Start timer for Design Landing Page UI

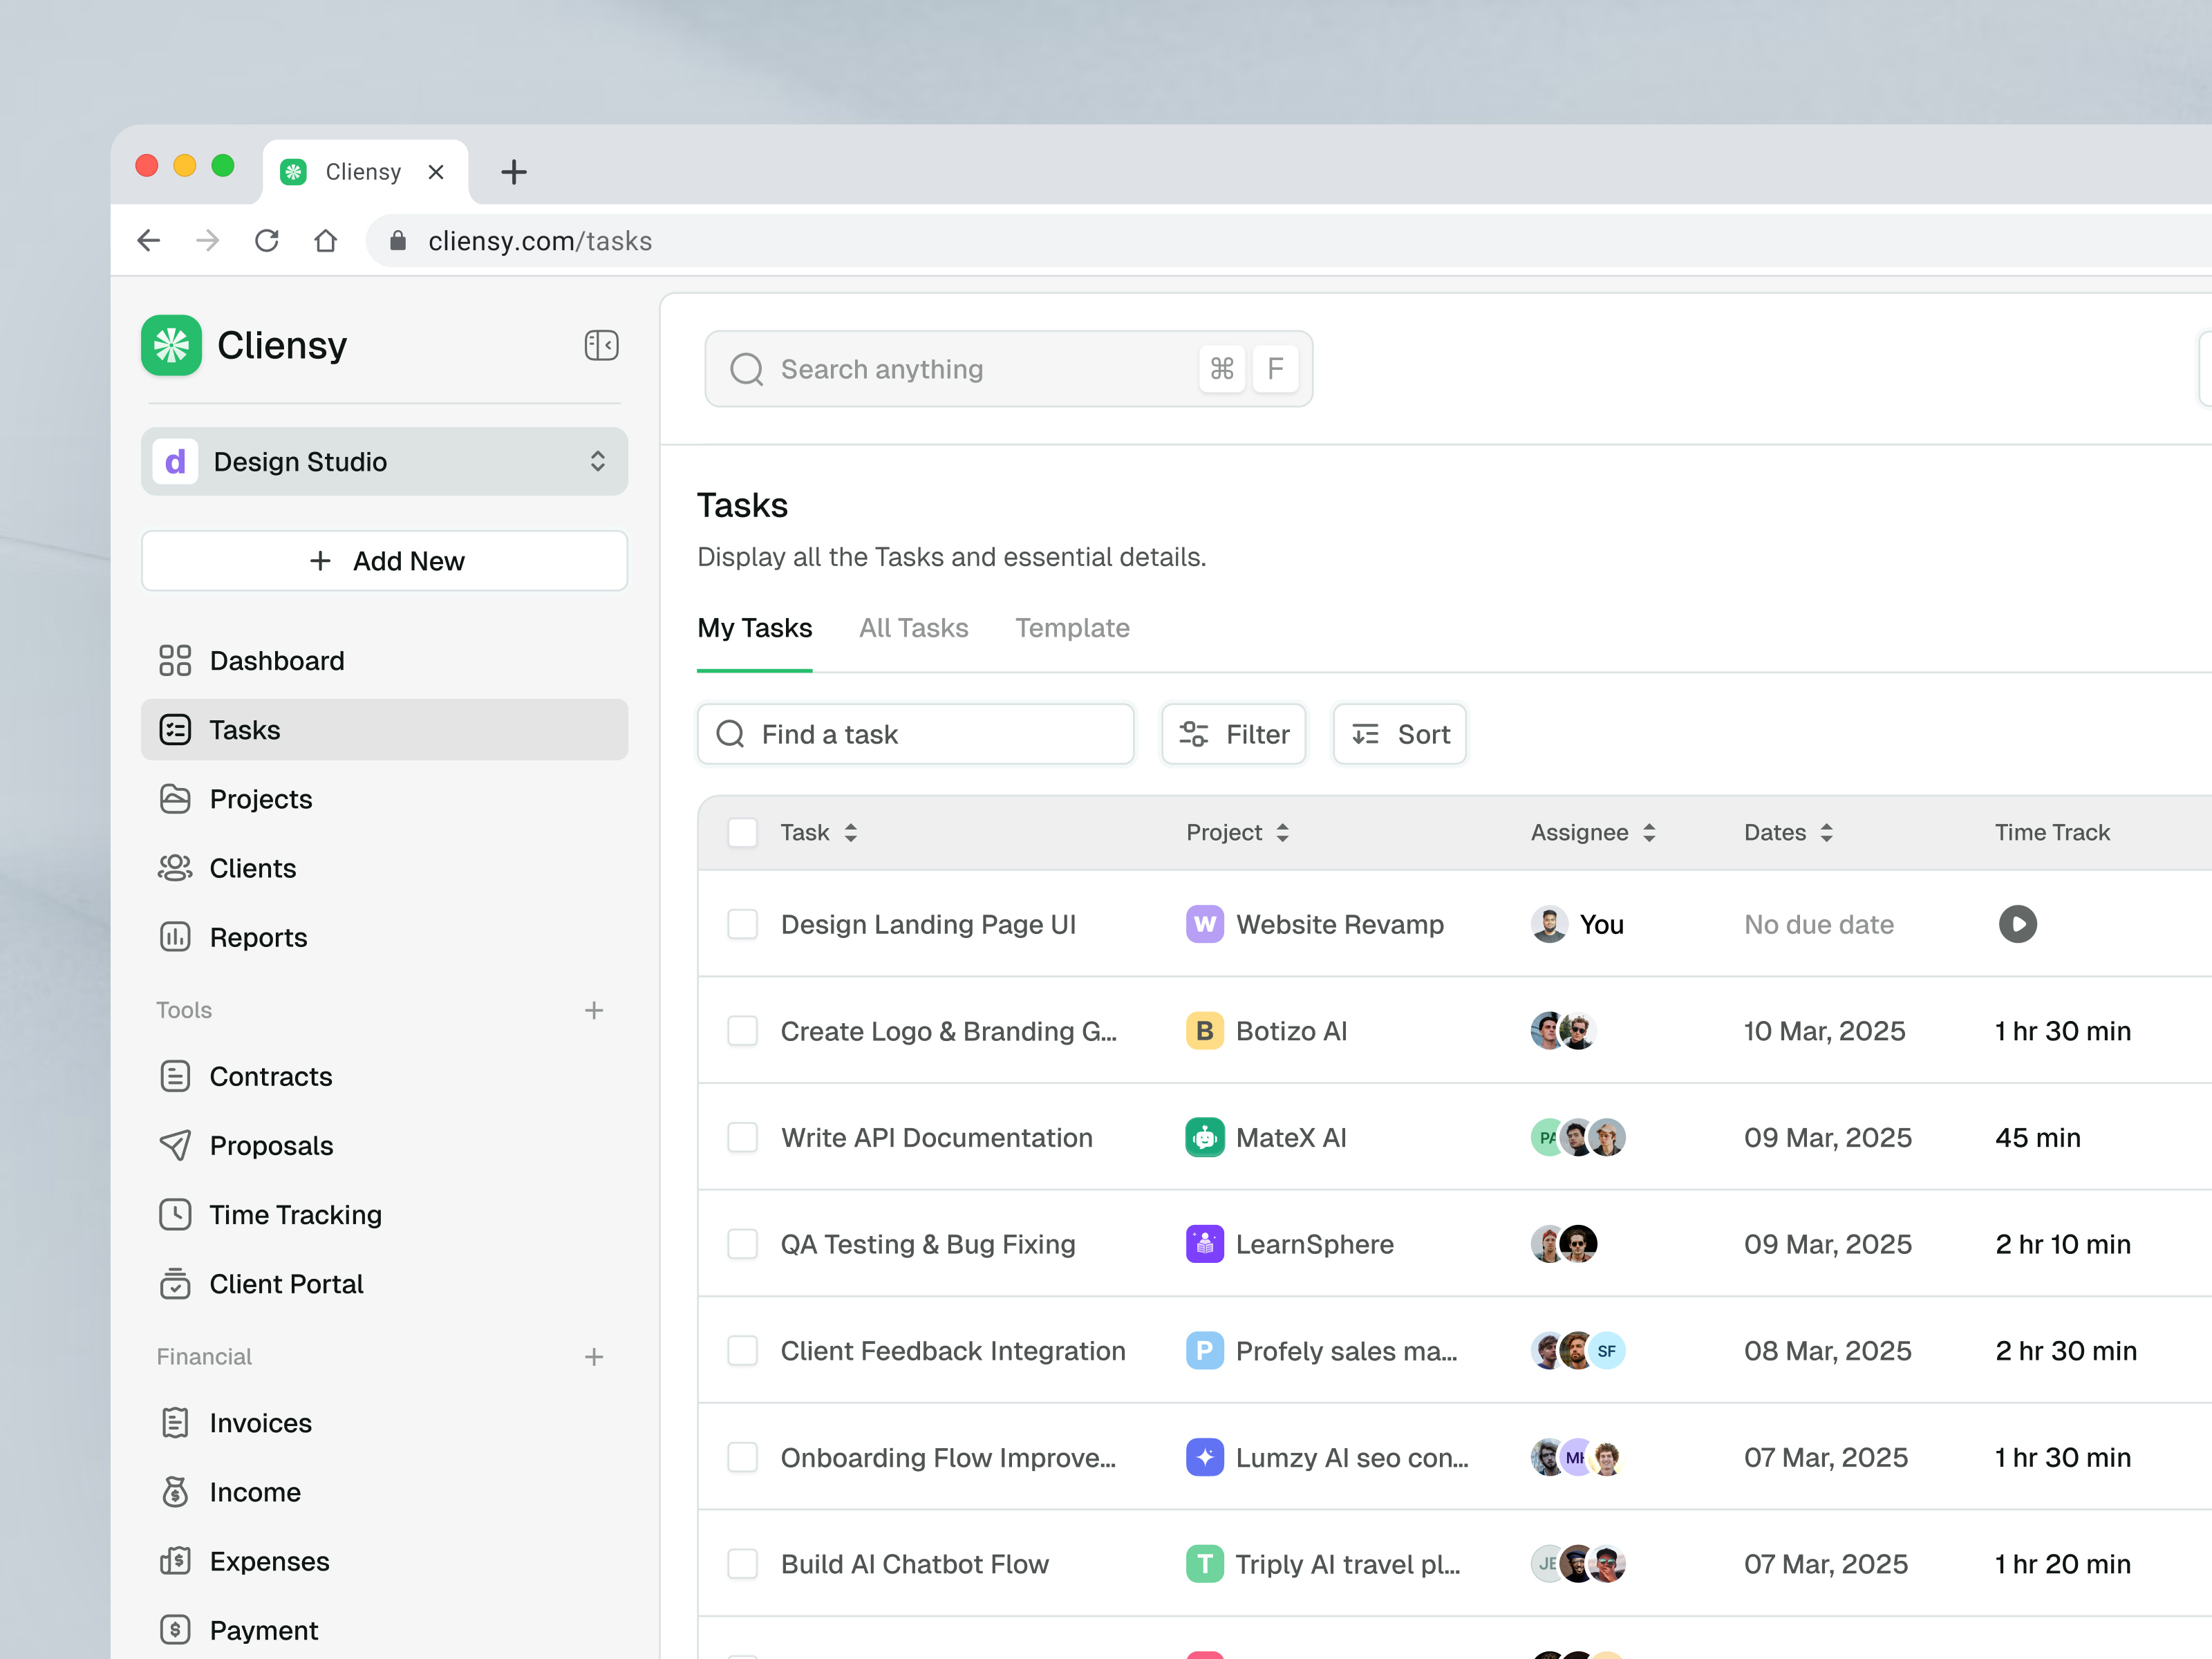(x=2018, y=924)
